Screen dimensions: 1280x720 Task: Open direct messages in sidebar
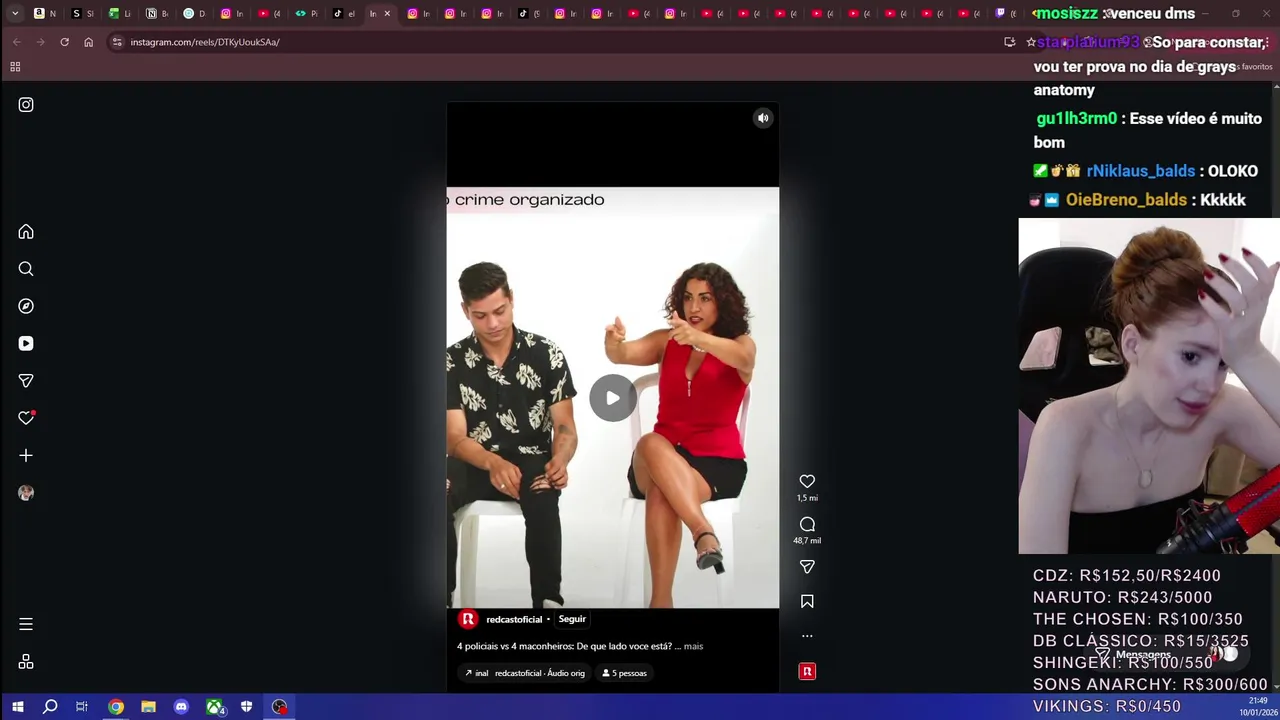click(x=26, y=381)
